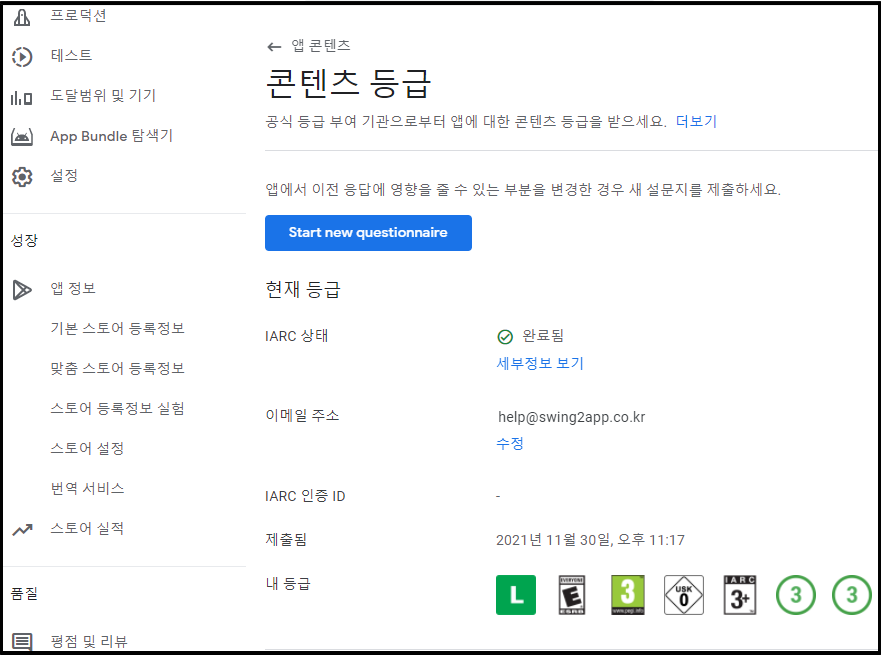
Task: Click the back arrow to 앱 콘텐츠
Action: (x=274, y=46)
